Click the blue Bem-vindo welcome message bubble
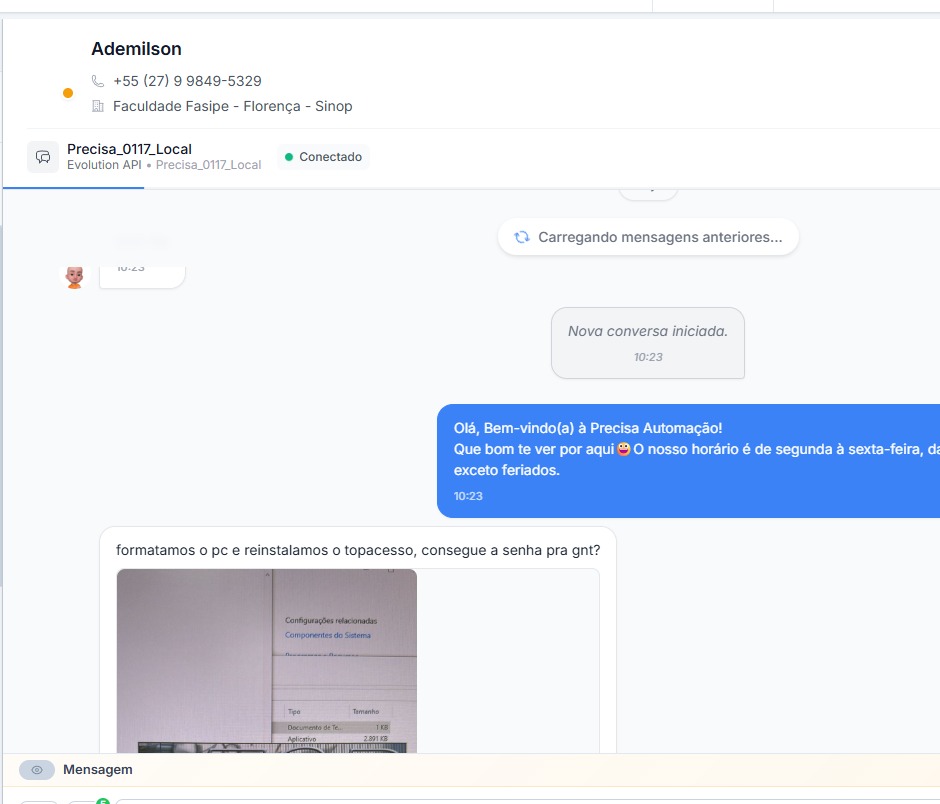The image size is (940, 804). [x=690, y=461]
